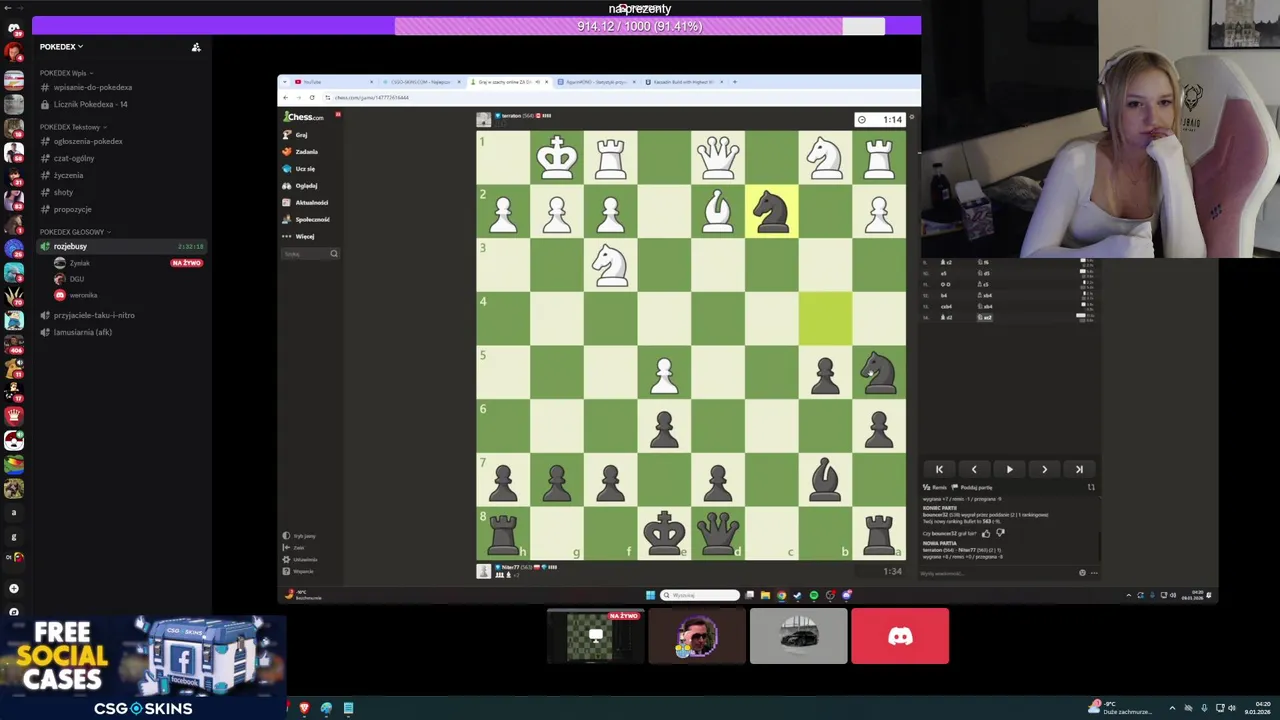Collapse the POKEDEX Wpis category
The height and width of the screenshot is (720, 1280).
pos(65,73)
